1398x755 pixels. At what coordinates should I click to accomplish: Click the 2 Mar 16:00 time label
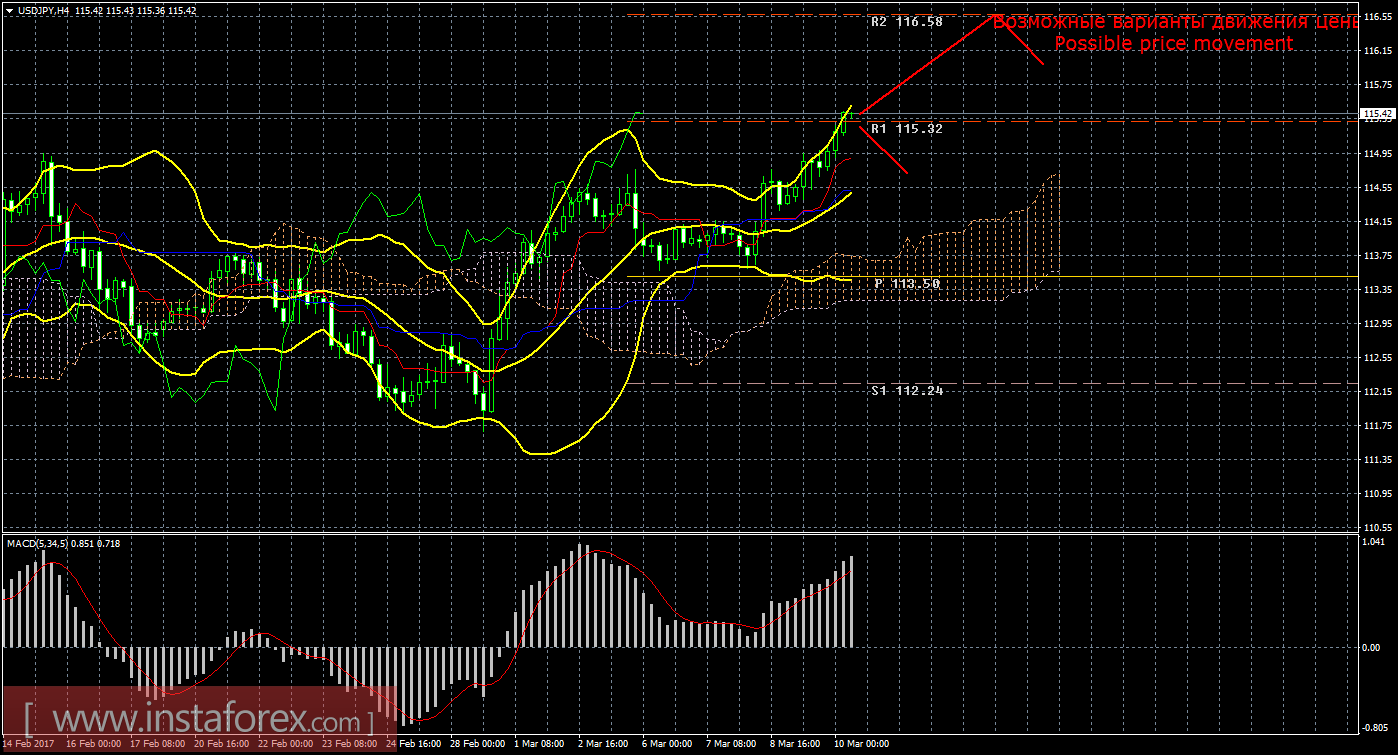tap(604, 745)
